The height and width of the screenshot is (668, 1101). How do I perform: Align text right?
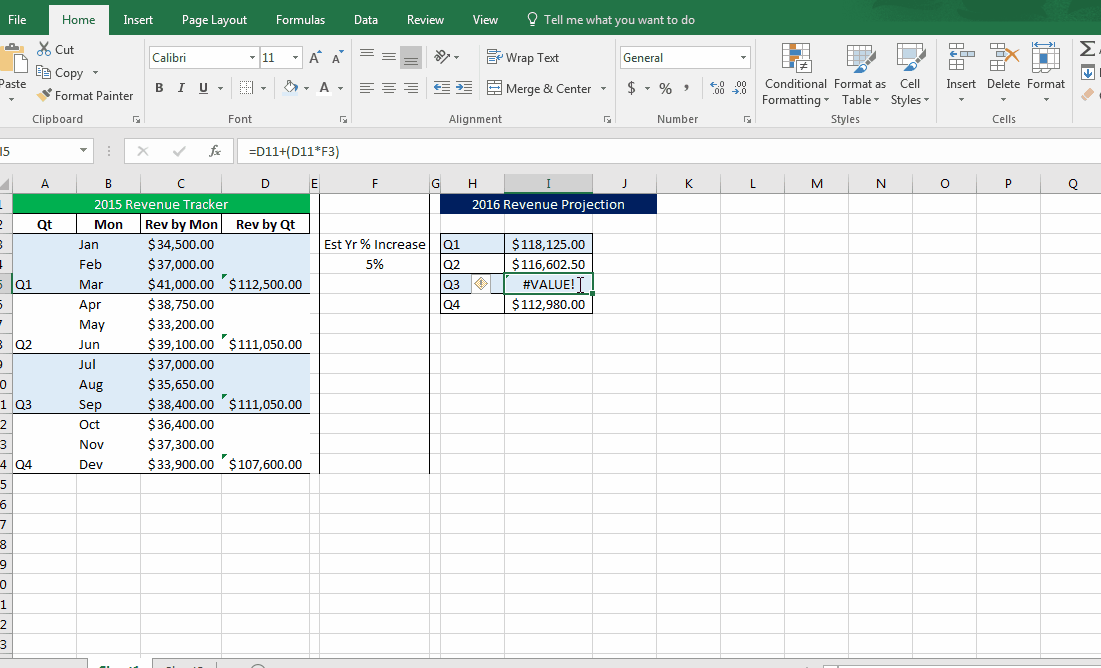click(411, 88)
